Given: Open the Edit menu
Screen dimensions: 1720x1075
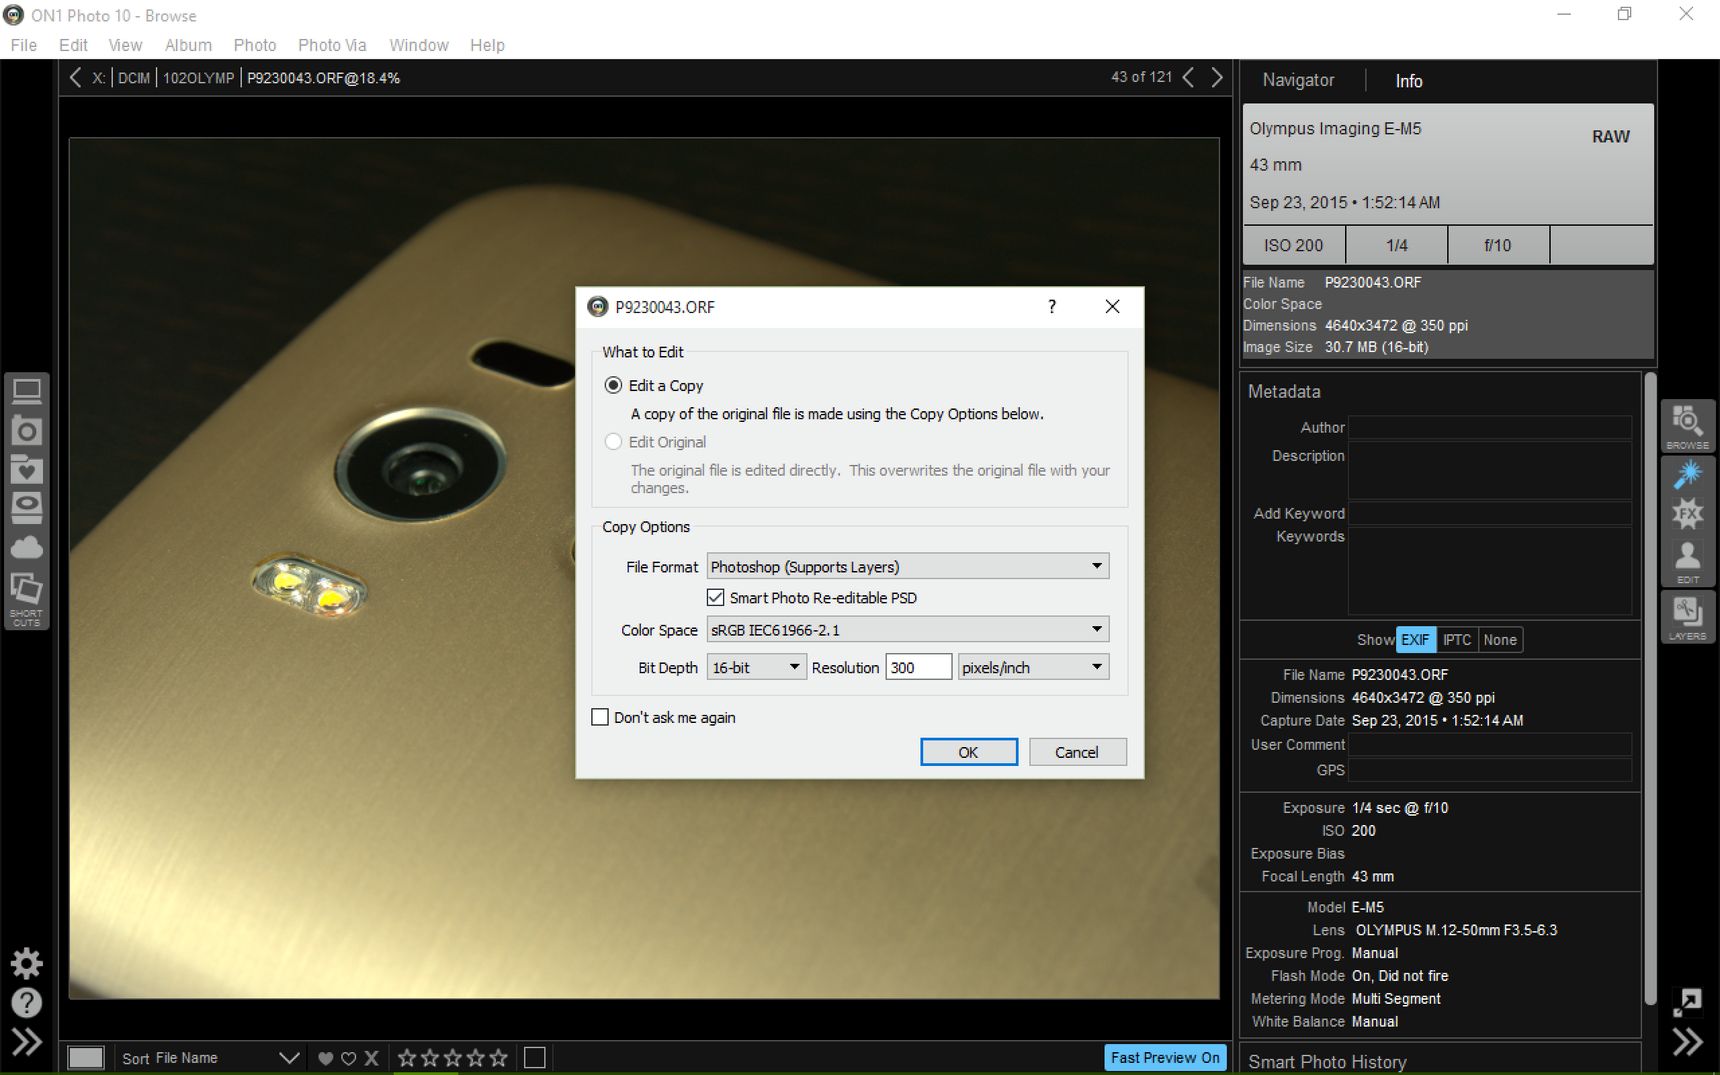Looking at the screenshot, I should (x=73, y=45).
